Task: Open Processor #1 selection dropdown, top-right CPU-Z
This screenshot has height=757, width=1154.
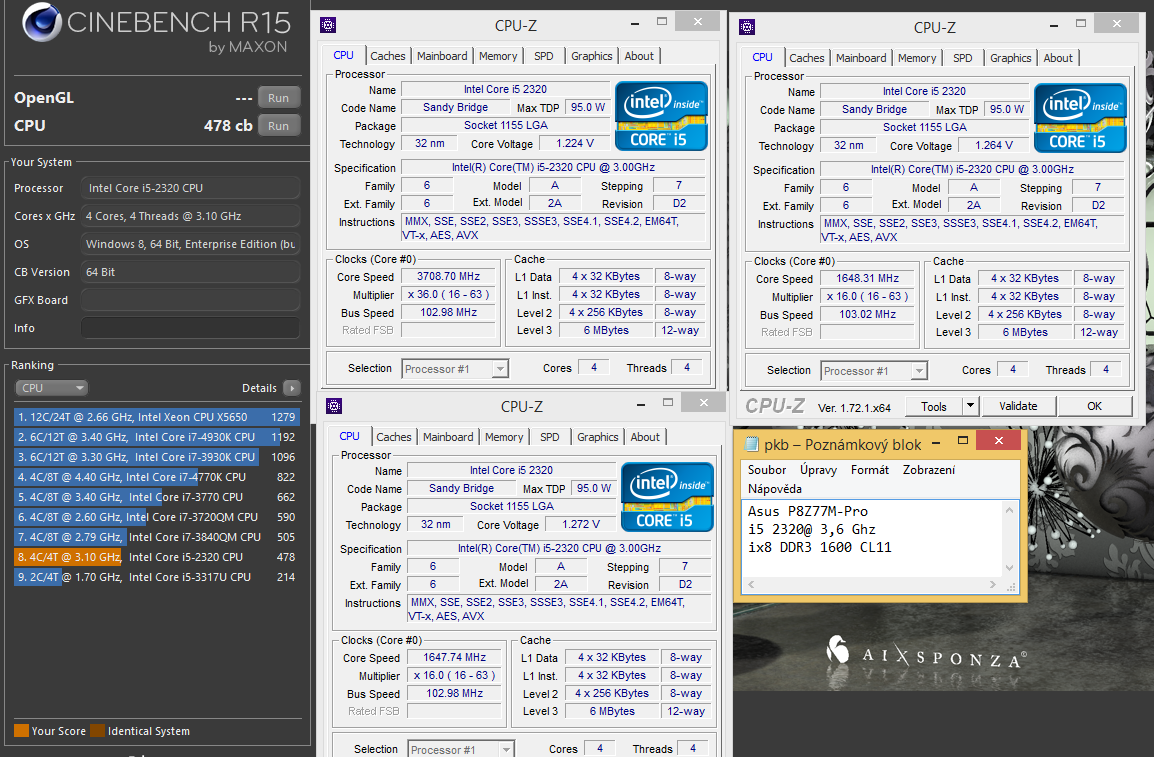Action: pyautogui.click(x=874, y=371)
